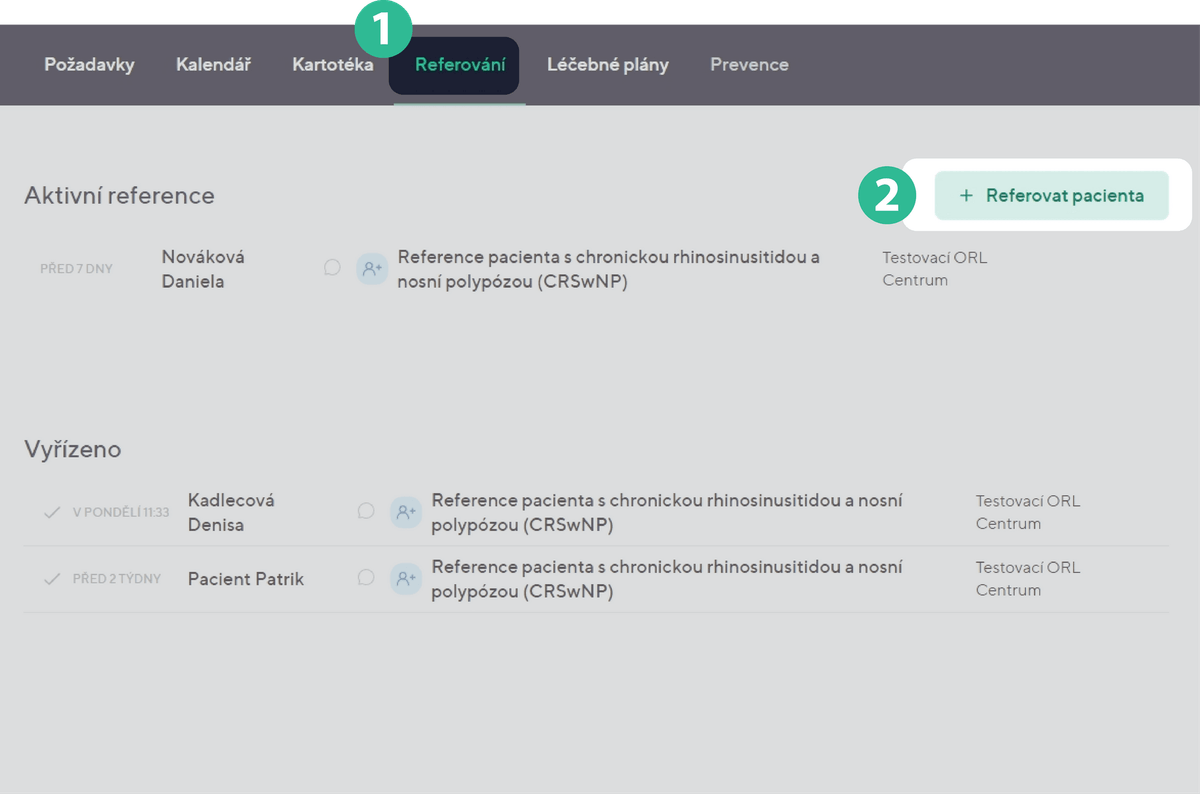The width and height of the screenshot is (1200, 794).
Task: Click the checkmark icon beside 'Před 2 týdny'
Action: (x=52, y=579)
